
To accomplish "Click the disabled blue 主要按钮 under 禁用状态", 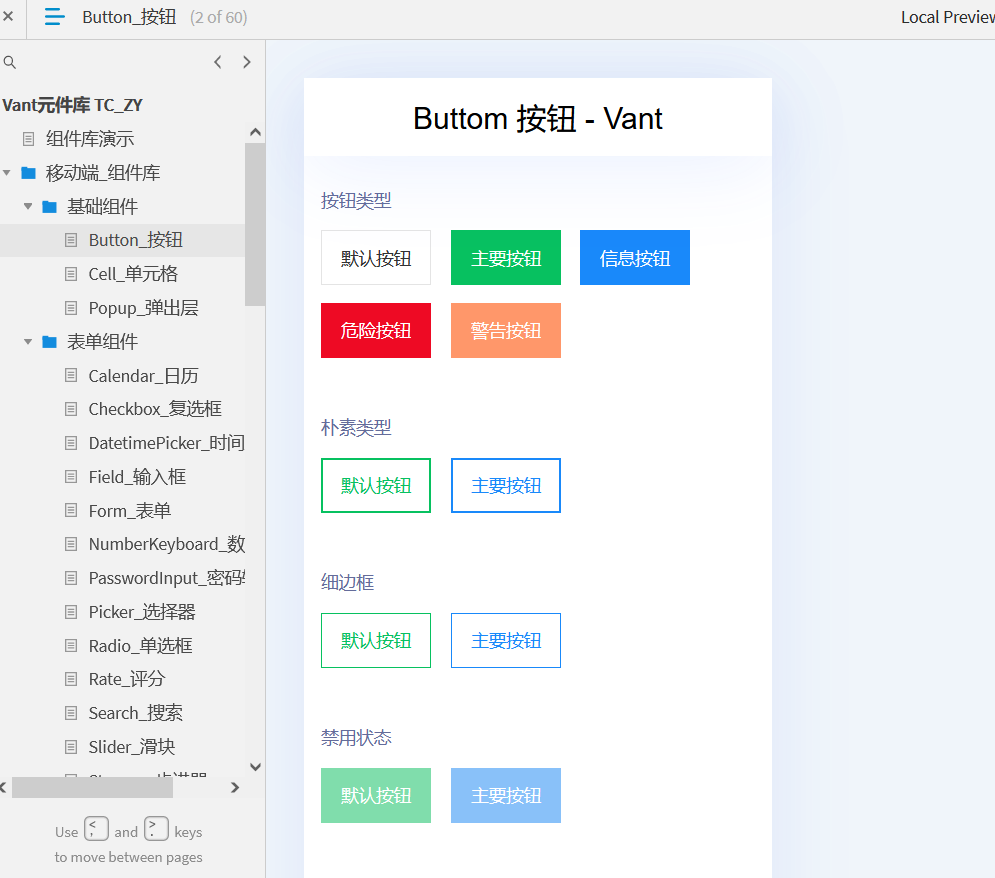I will pos(506,796).
